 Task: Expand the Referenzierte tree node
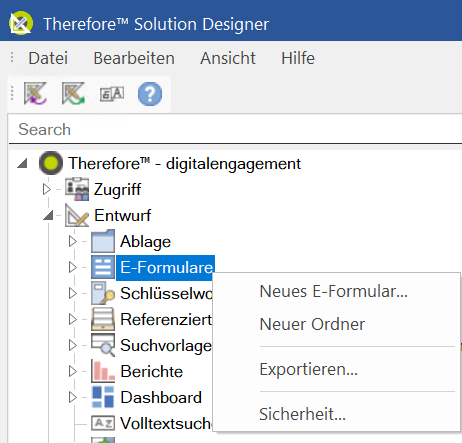click(x=73, y=319)
